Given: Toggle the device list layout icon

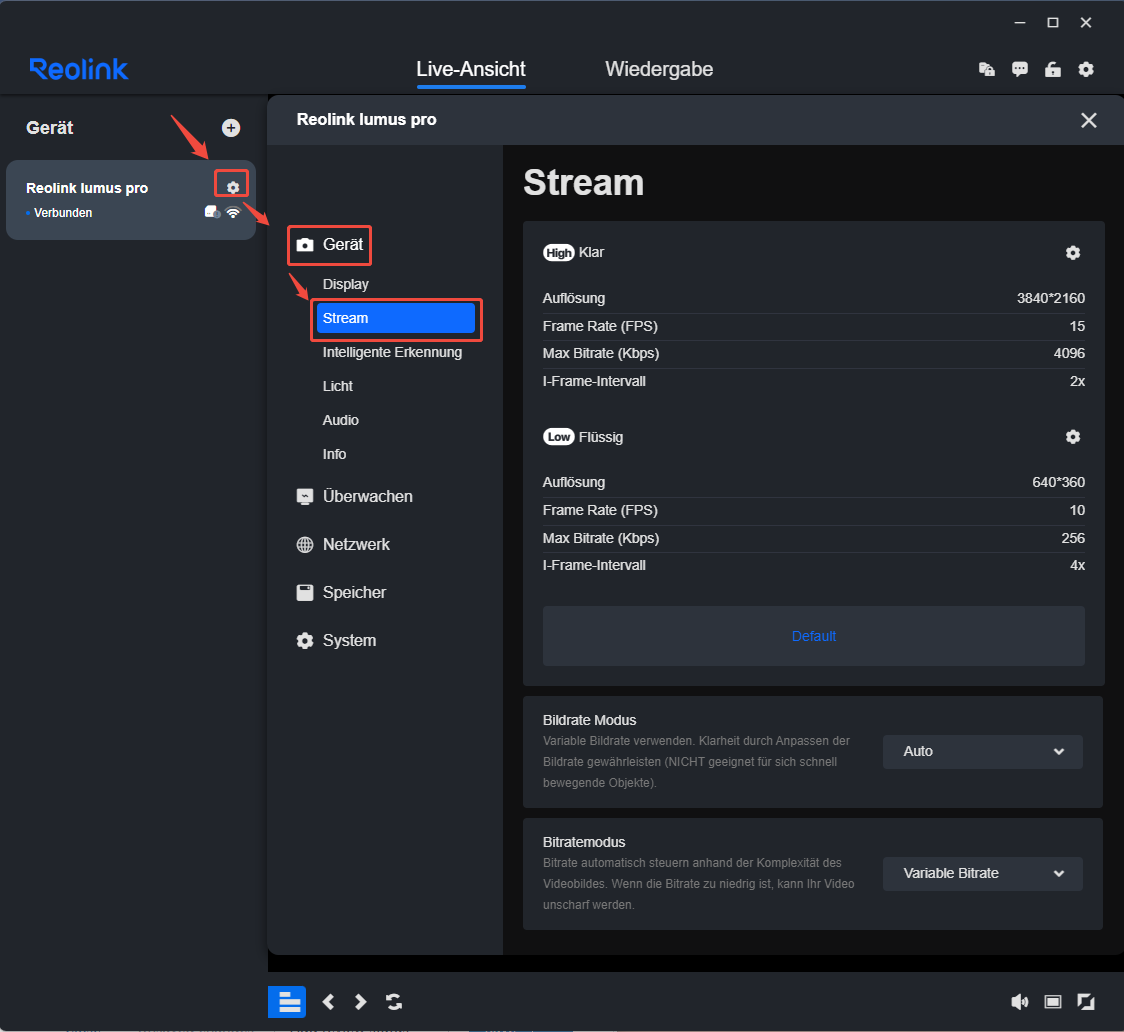Looking at the screenshot, I should pyautogui.click(x=287, y=1002).
